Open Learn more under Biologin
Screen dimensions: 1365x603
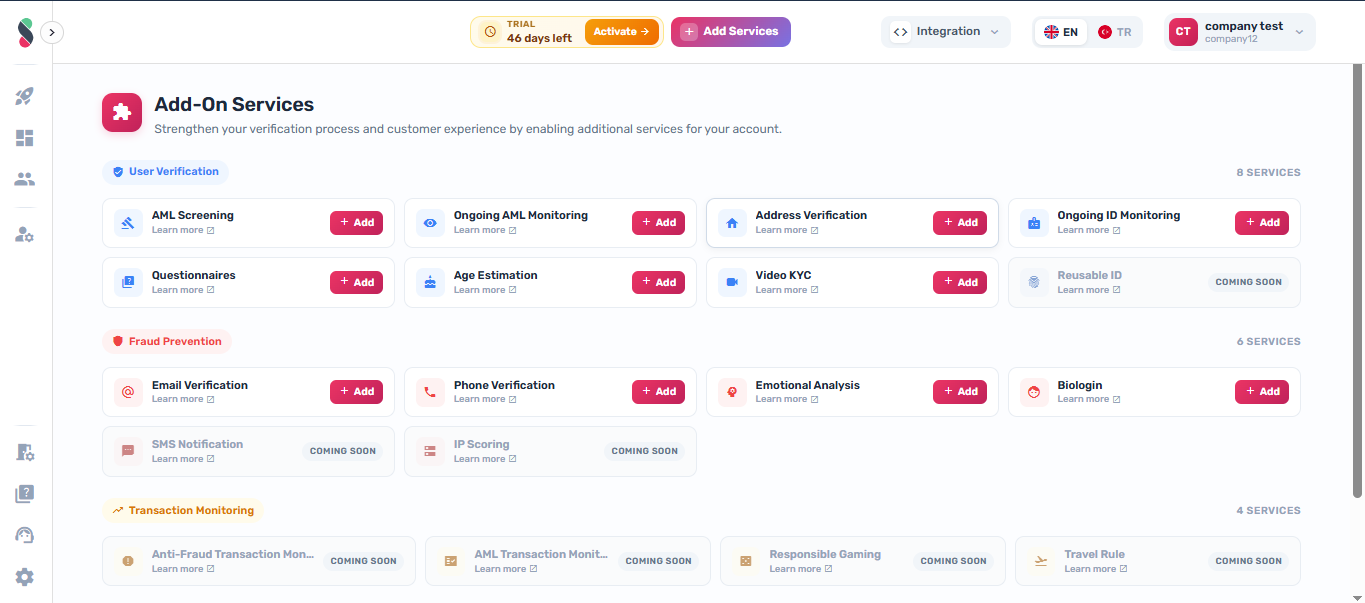click(x=1089, y=399)
